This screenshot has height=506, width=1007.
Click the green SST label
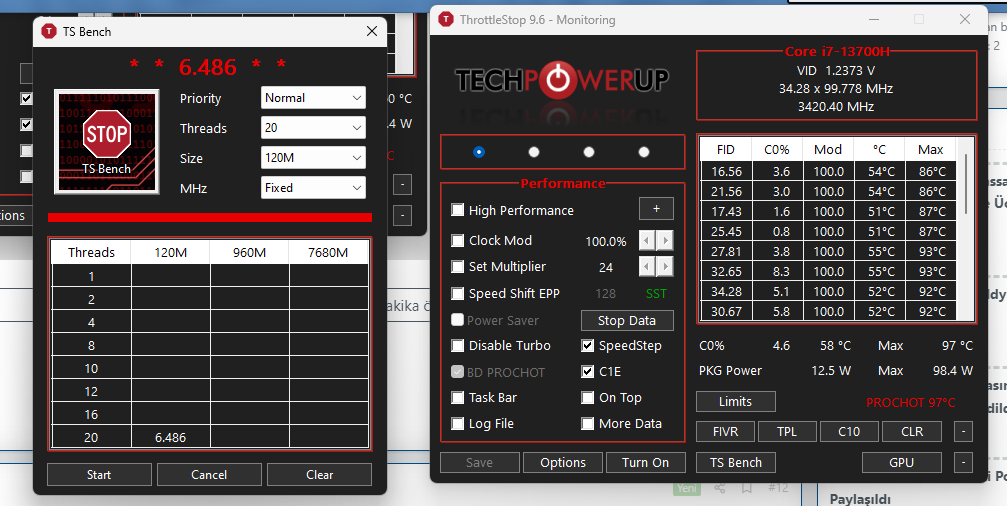pyautogui.click(x=656, y=293)
